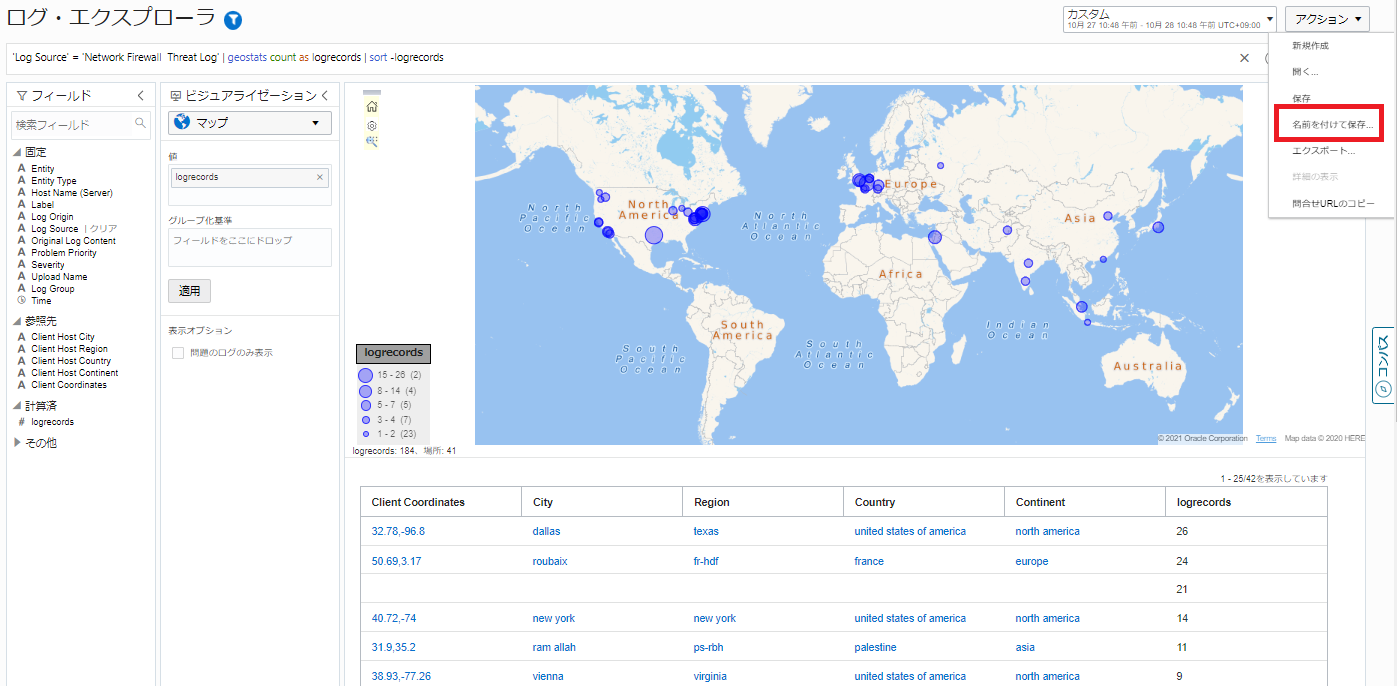The image size is (1397, 686).
Task: Click the blue filter icon beside the page title
Action: pyautogui.click(x=233, y=20)
